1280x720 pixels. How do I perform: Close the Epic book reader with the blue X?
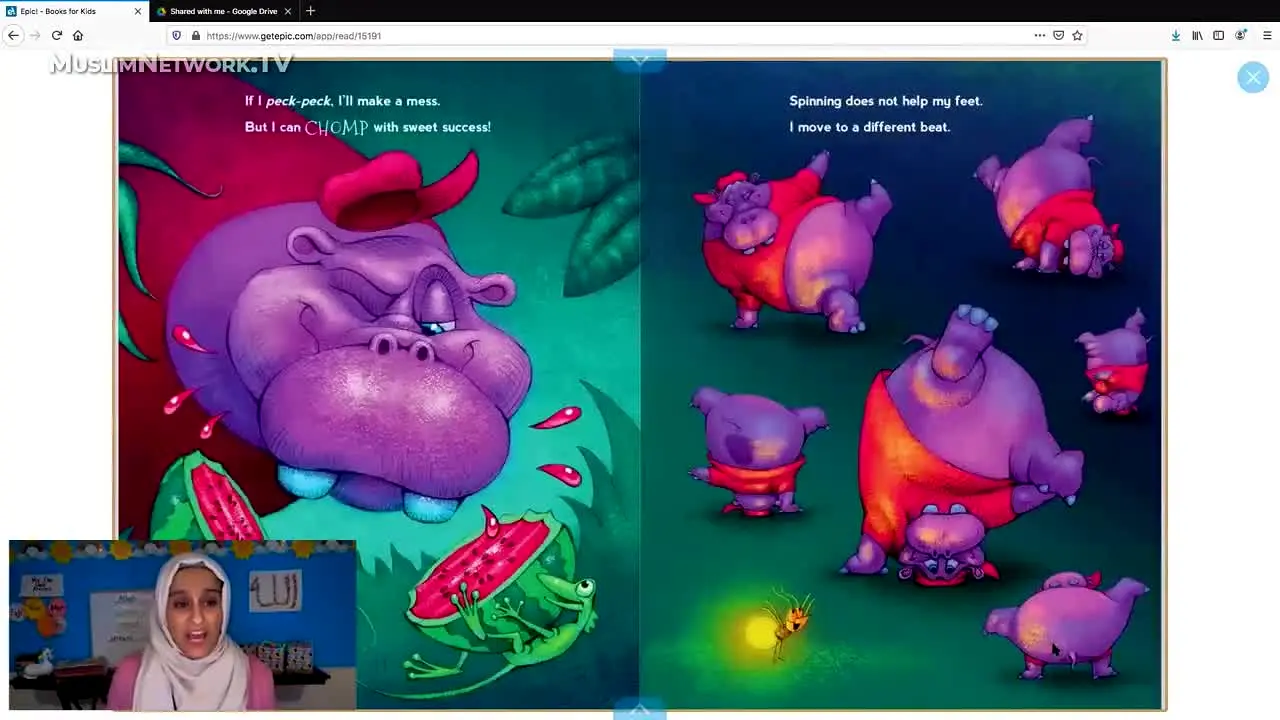[1252, 77]
